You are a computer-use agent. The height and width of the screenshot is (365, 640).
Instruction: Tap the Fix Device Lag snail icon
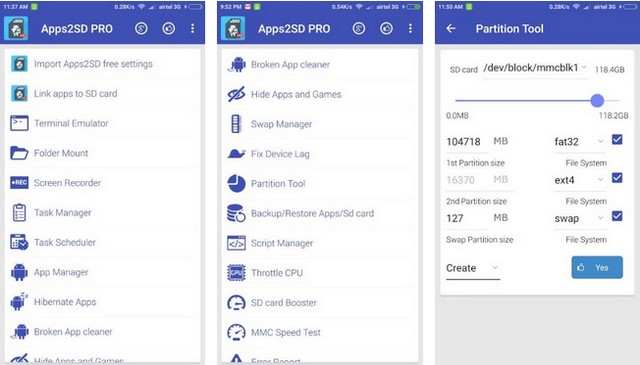point(236,154)
